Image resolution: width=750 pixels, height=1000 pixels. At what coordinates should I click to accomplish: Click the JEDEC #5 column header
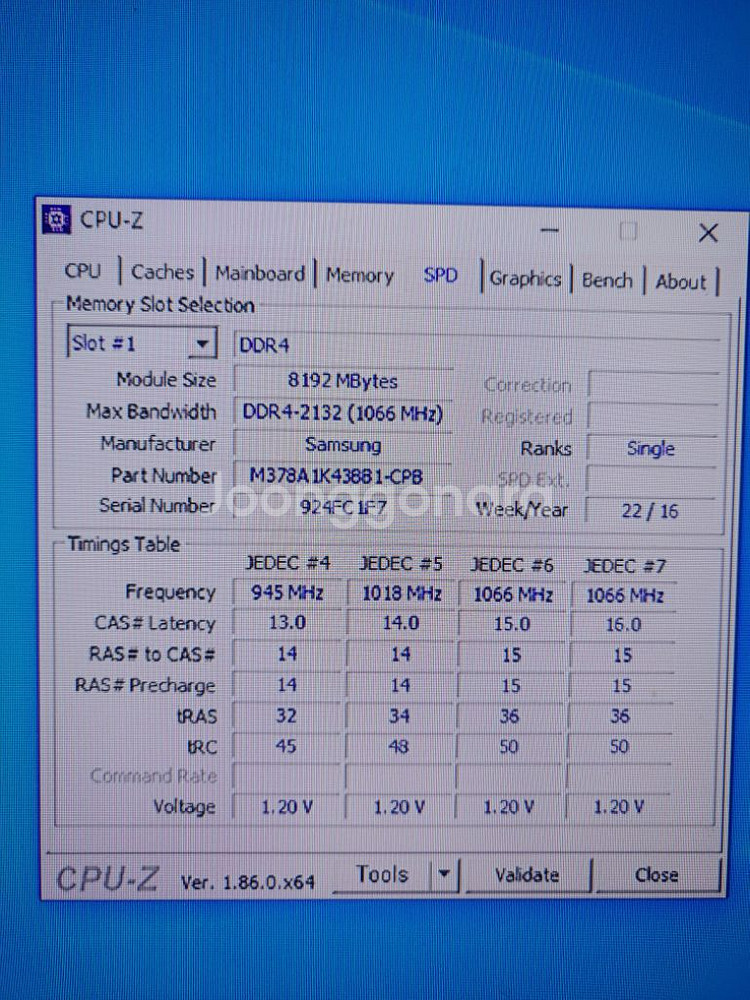pyautogui.click(x=401, y=564)
